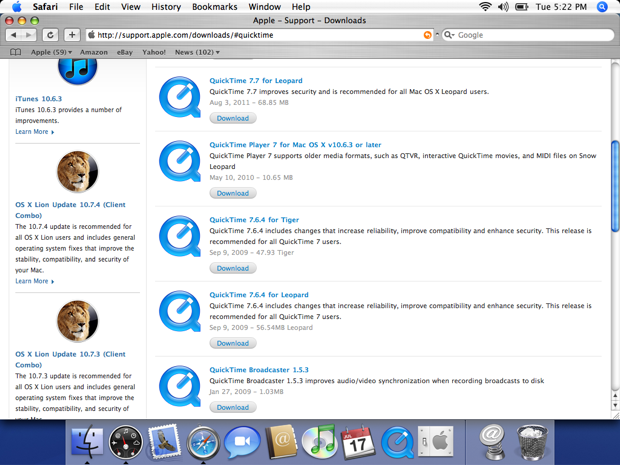The image size is (620, 465).
Task: Open the Trash in the Dock
Action: coord(533,442)
